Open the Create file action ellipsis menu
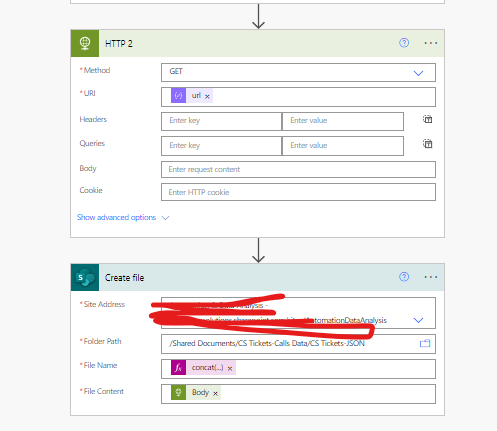Image resolution: width=497 pixels, height=431 pixels. [x=431, y=277]
